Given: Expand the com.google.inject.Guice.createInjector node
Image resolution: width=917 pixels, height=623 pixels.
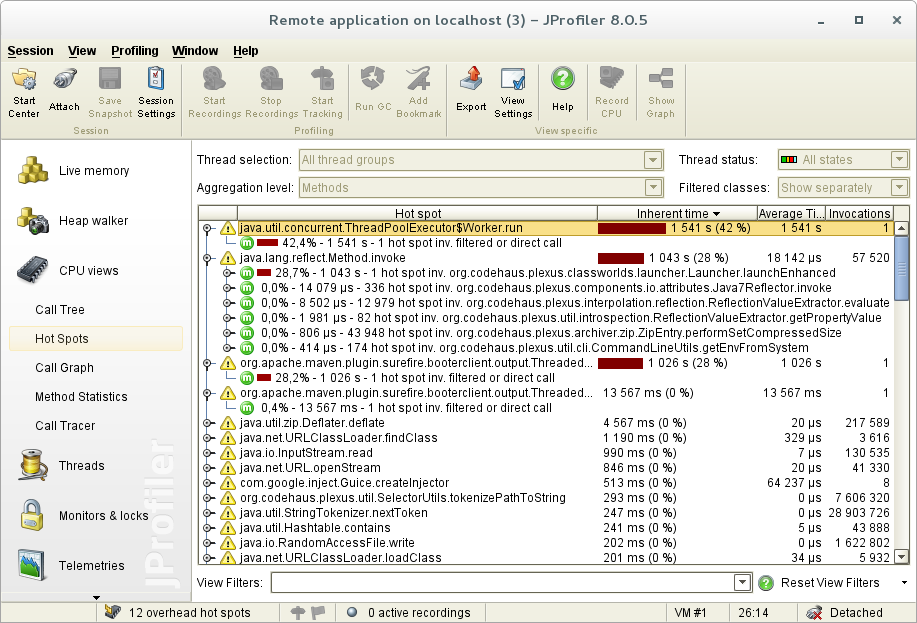Looking at the screenshot, I should pos(207,483).
